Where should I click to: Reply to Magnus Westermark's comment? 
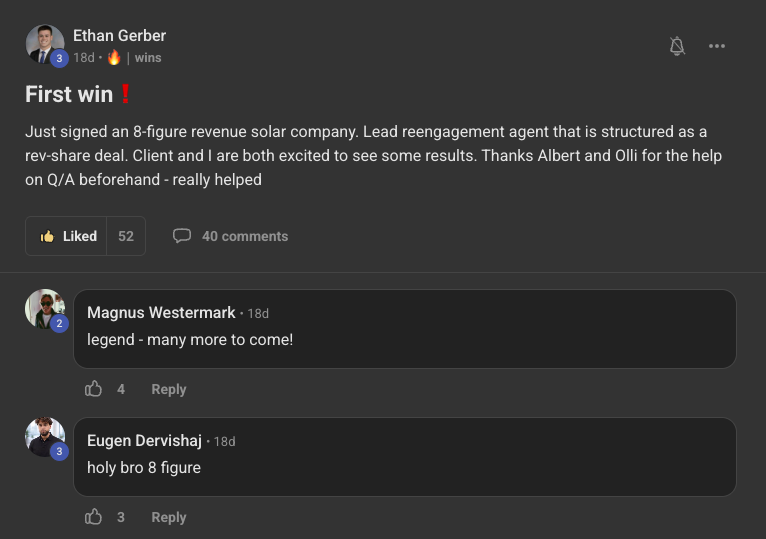click(169, 389)
